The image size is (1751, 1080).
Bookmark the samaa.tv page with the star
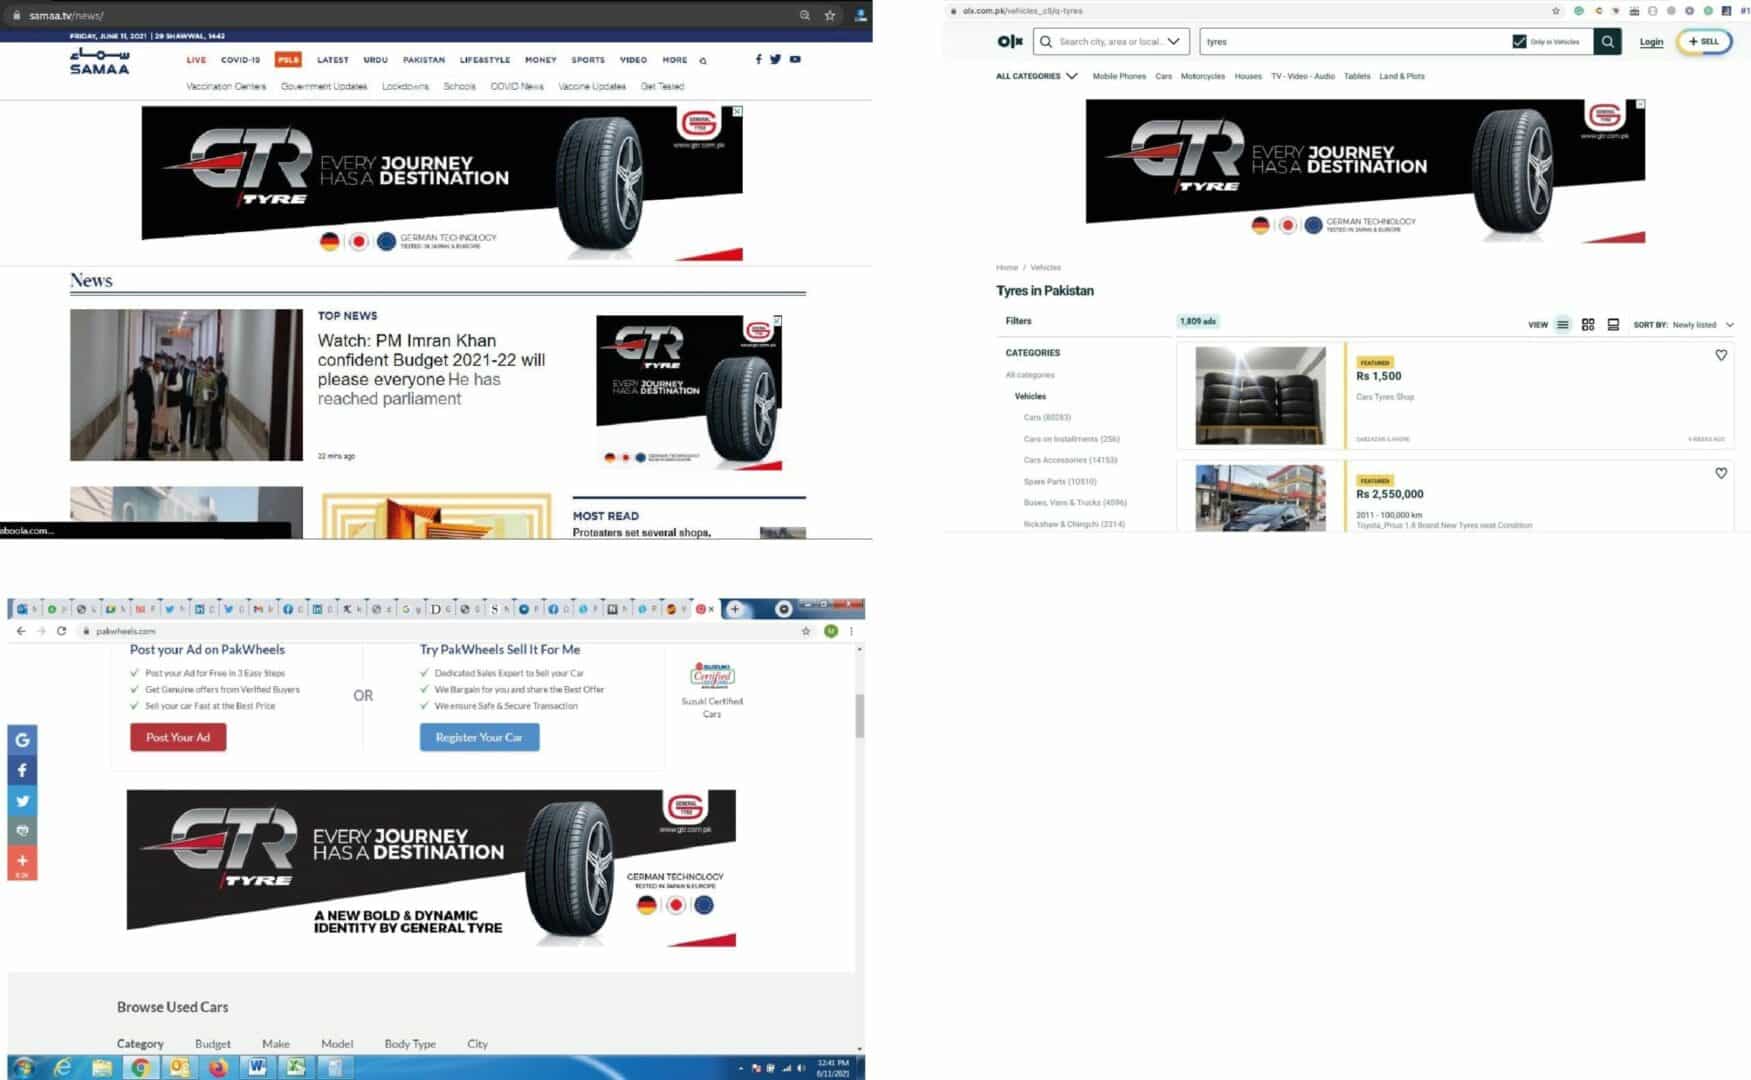point(829,15)
